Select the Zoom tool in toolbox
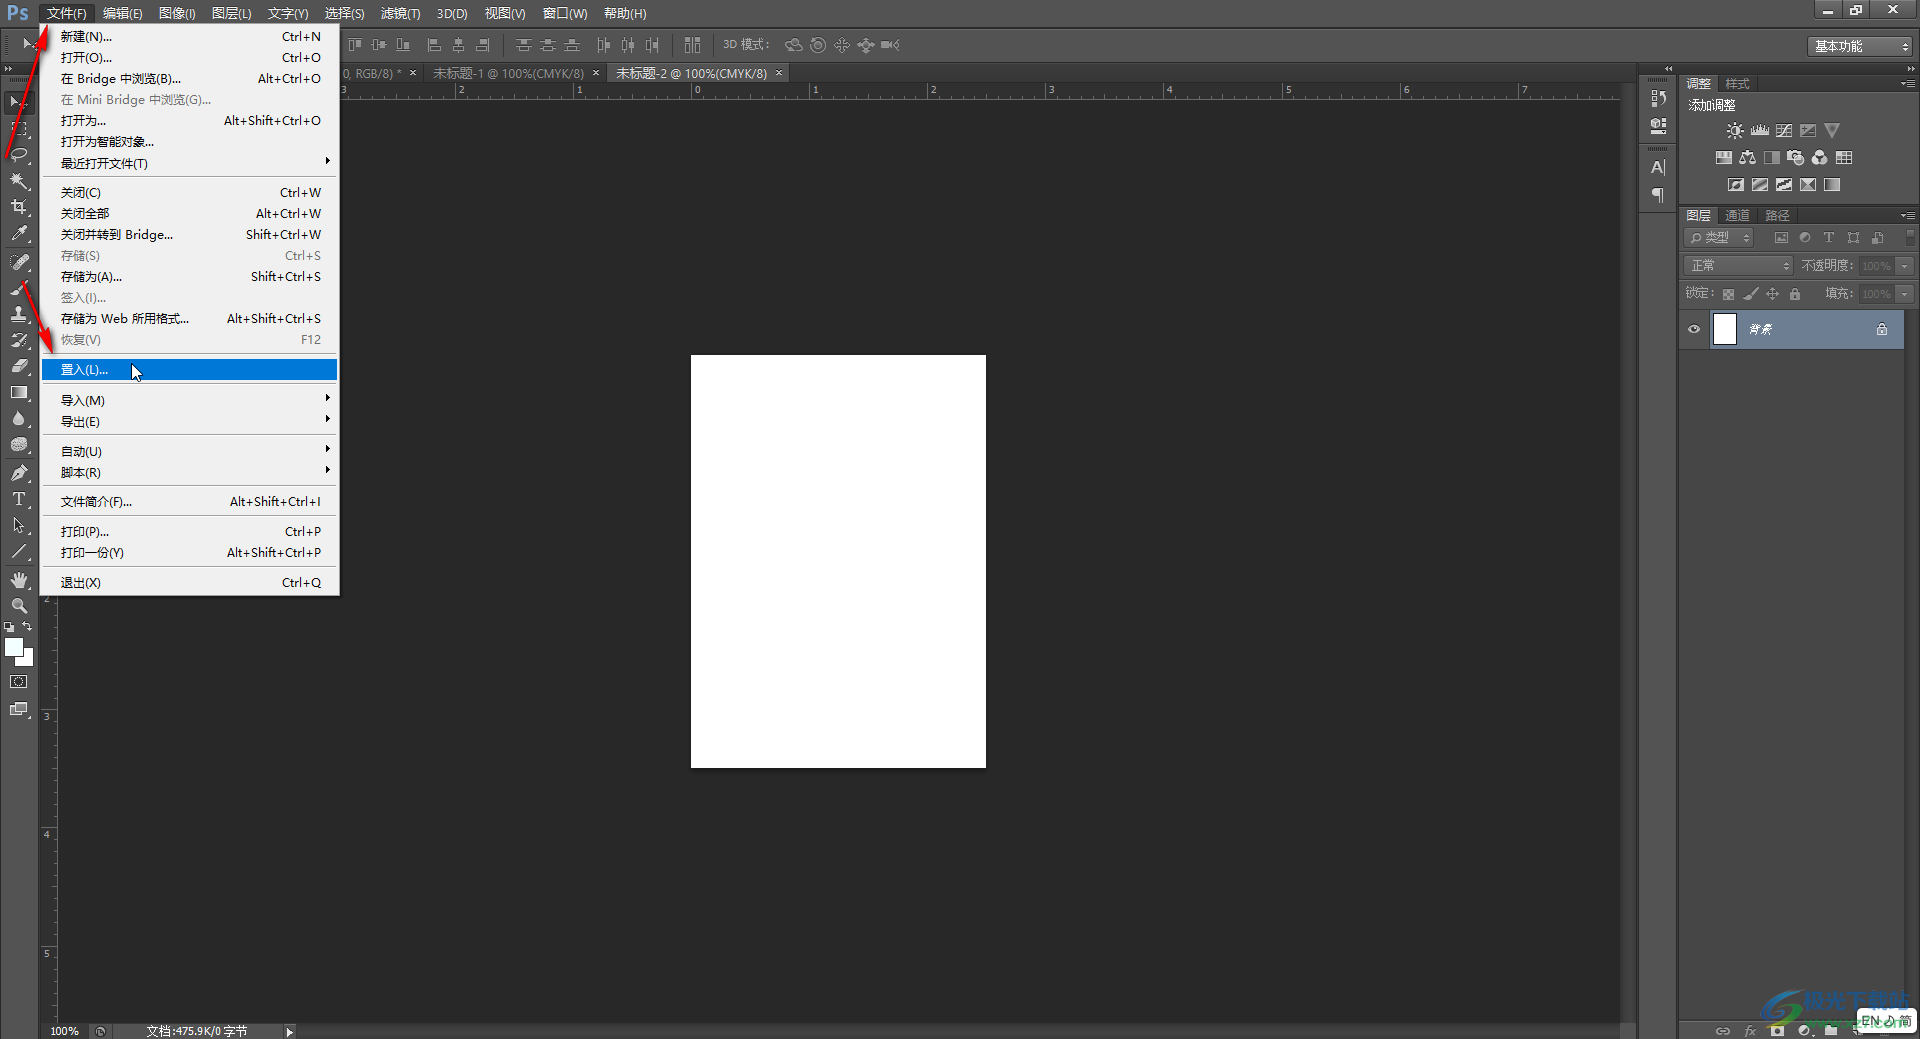 point(19,606)
